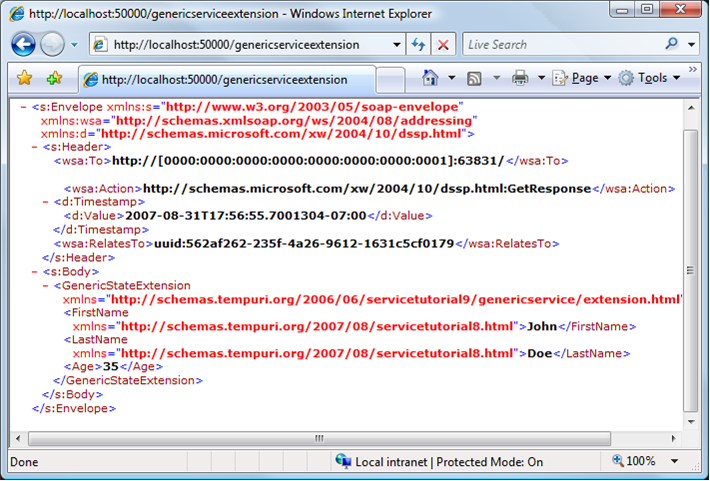Viewport: 710px width, 481px height.
Task: Click the Protected Mode: On status text
Action: coord(489,462)
